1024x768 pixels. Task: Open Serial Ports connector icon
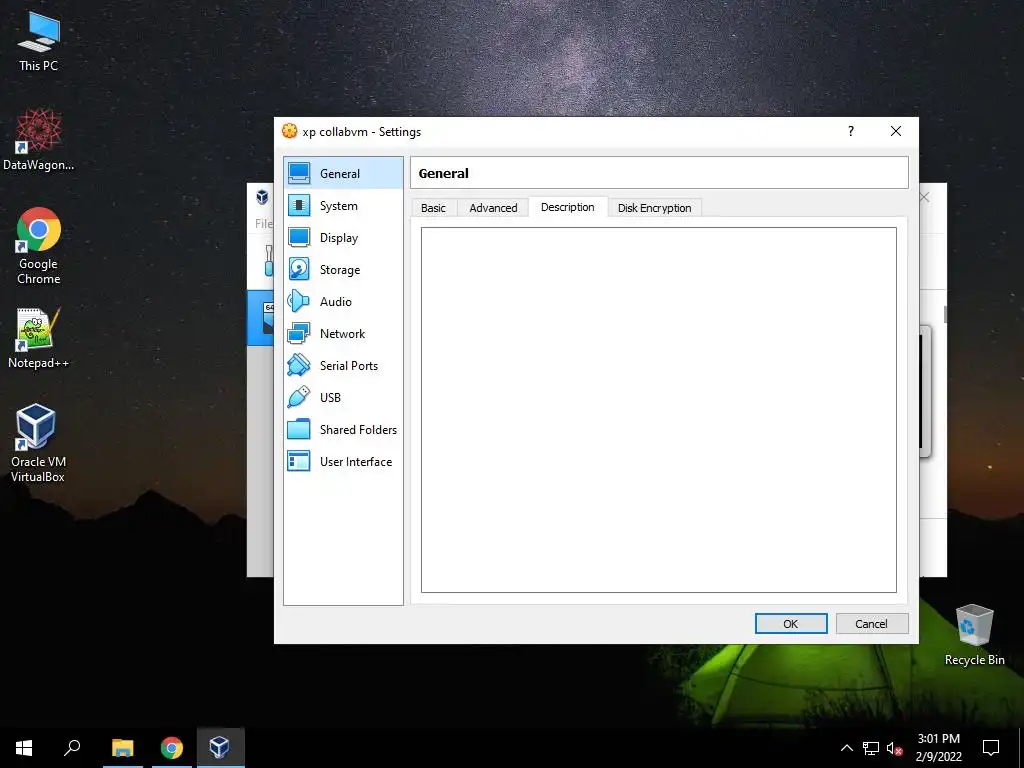[x=299, y=365]
